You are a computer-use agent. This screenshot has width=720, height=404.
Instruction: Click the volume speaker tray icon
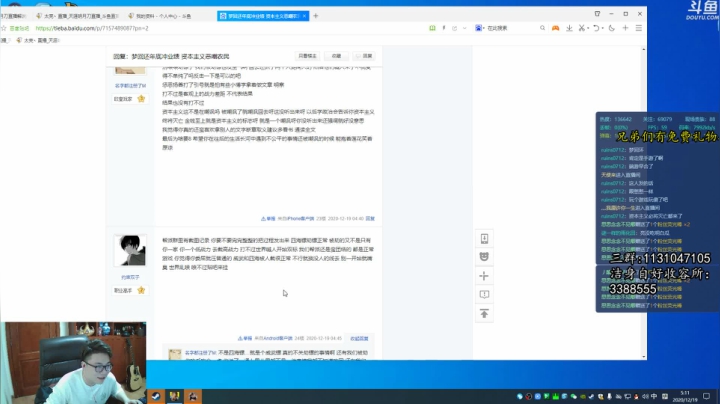click(645, 396)
